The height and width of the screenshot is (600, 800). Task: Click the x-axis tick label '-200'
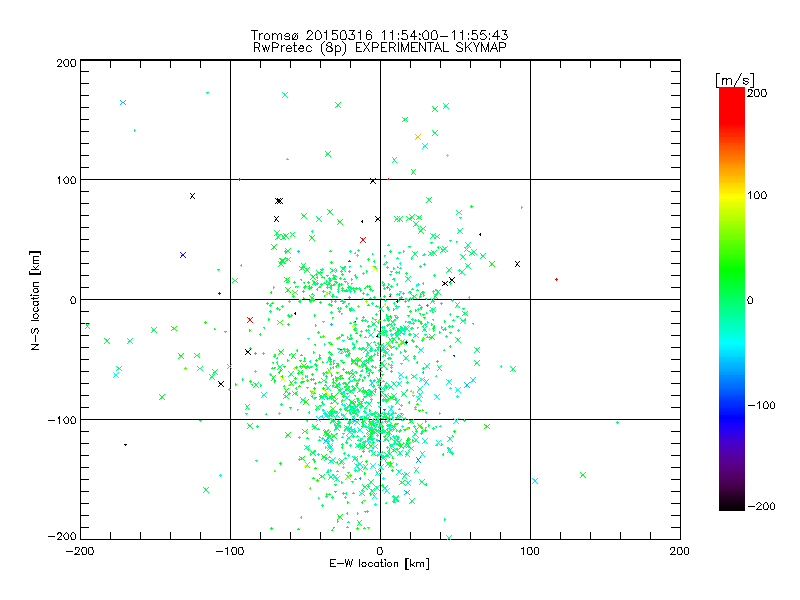point(80,551)
